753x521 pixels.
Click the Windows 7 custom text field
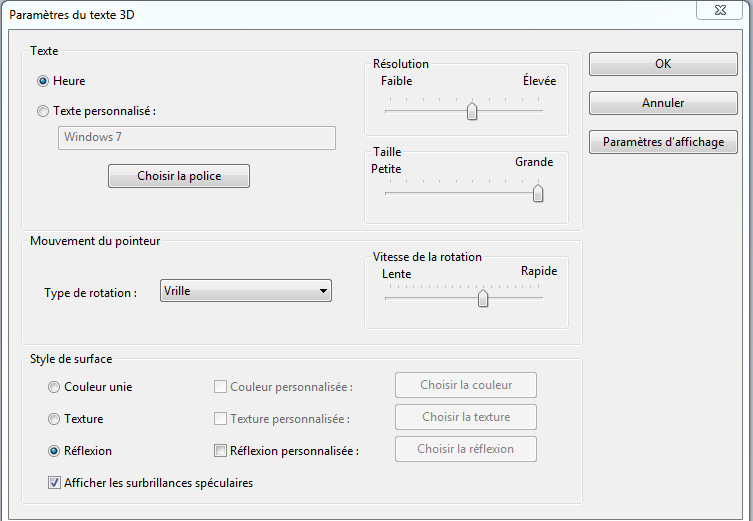coord(197,138)
